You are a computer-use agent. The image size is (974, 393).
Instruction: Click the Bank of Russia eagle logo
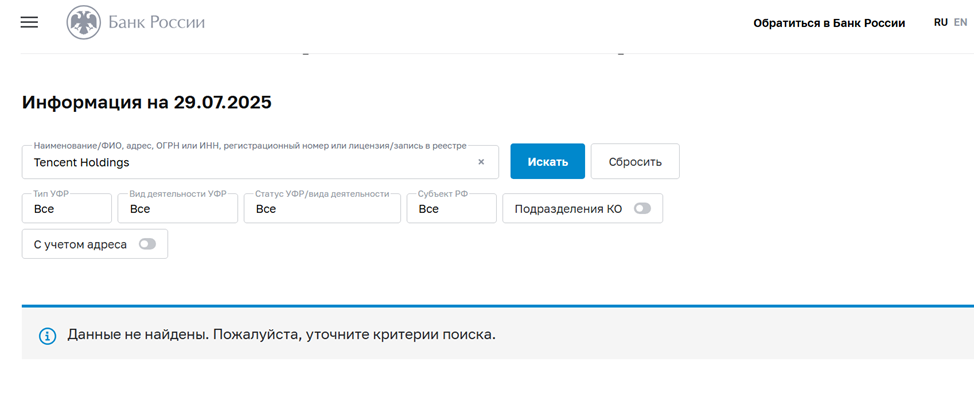pyautogui.click(x=84, y=23)
